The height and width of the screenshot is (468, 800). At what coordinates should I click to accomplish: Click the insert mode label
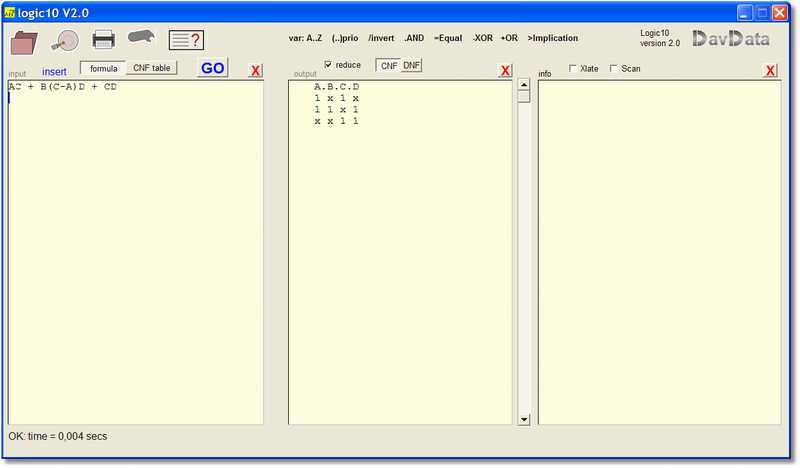click(54, 71)
